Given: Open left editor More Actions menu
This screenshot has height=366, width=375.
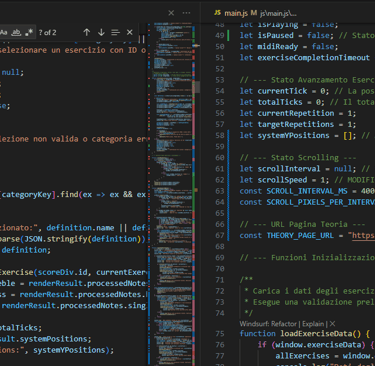Looking at the screenshot, I should (x=186, y=13).
